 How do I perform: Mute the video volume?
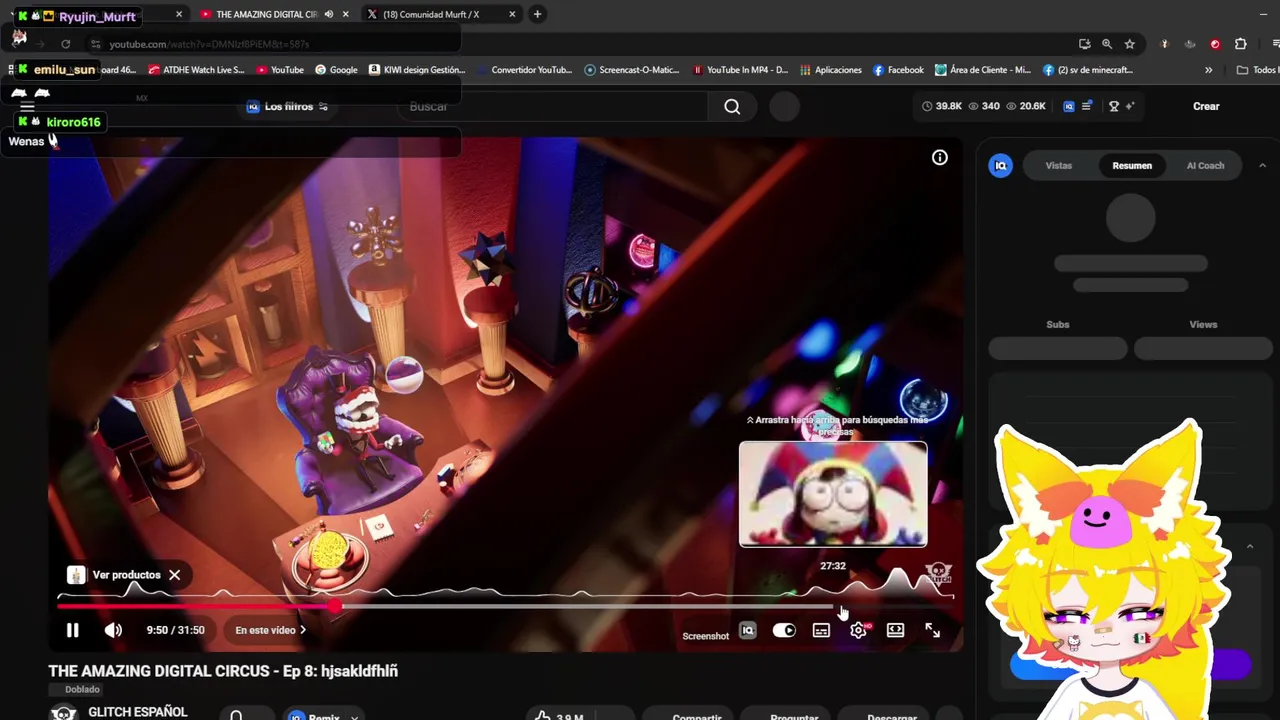click(113, 630)
